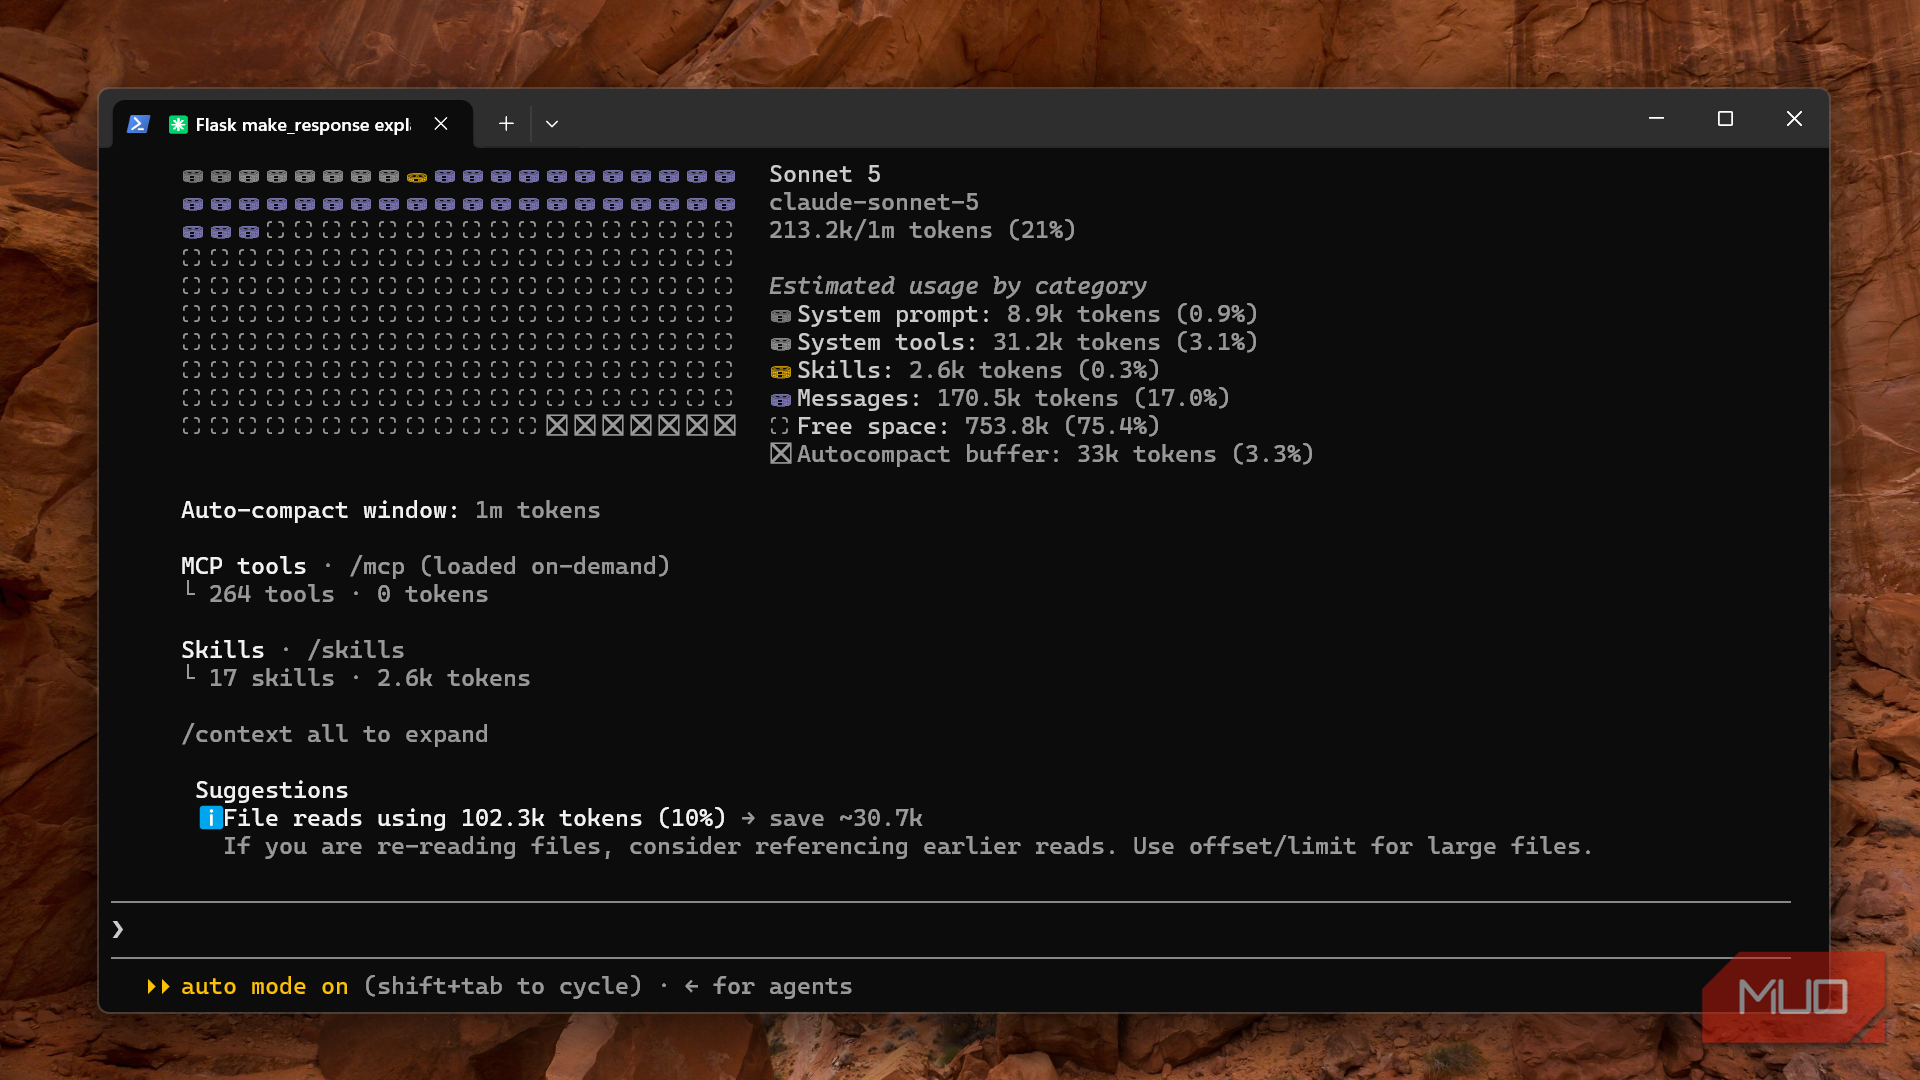The height and width of the screenshot is (1080, 1920).
Task: Click 'System tools: 31.2k tokens' line
Action: (x=1027, y=342)
